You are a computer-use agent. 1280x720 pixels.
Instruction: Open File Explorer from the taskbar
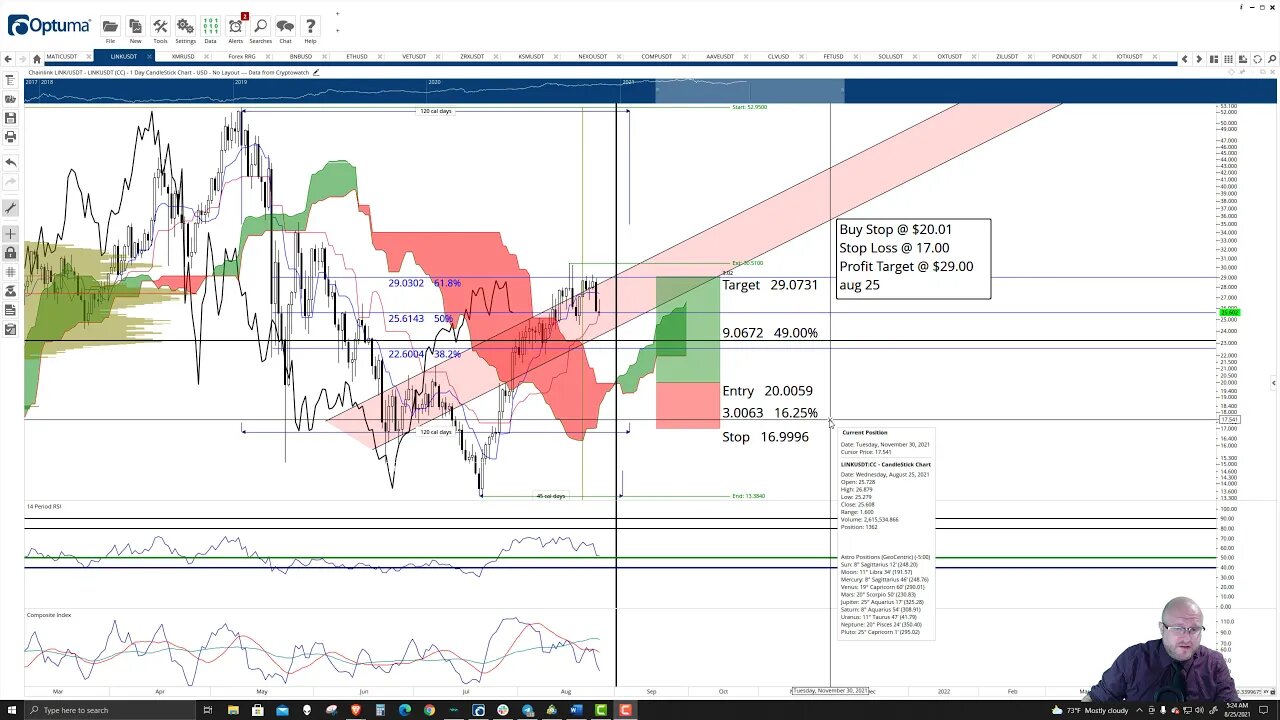coord(233,710)
